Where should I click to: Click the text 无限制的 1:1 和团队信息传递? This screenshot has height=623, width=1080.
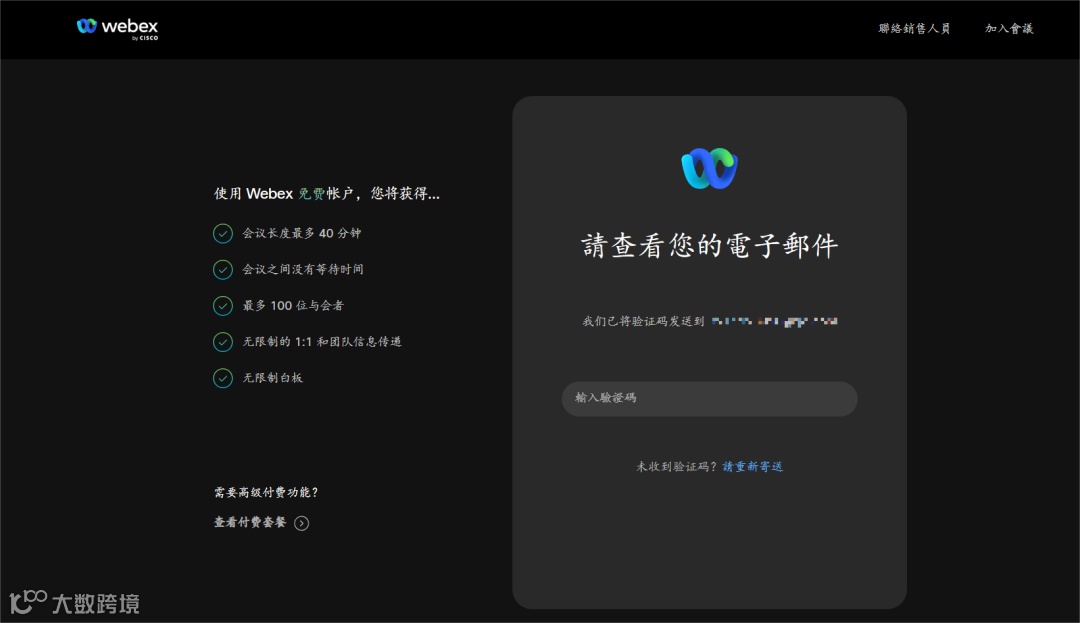click(322, 341)
